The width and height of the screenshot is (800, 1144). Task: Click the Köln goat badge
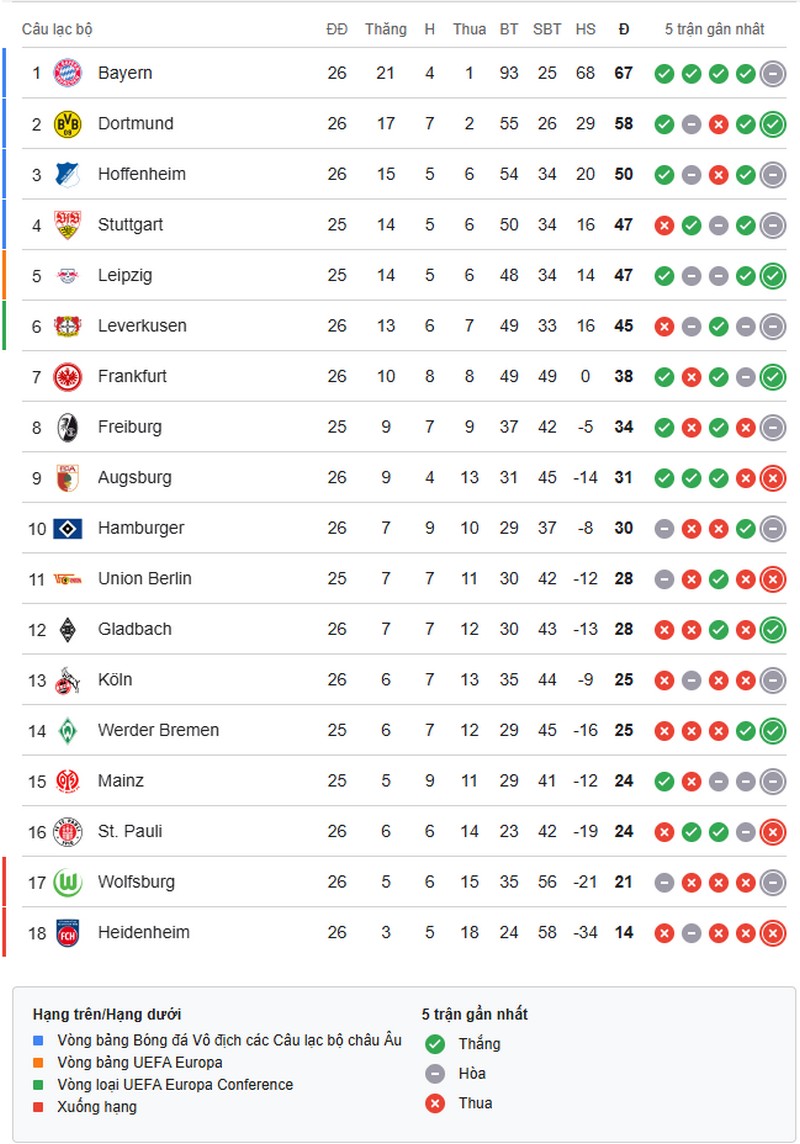coord(65,679)
